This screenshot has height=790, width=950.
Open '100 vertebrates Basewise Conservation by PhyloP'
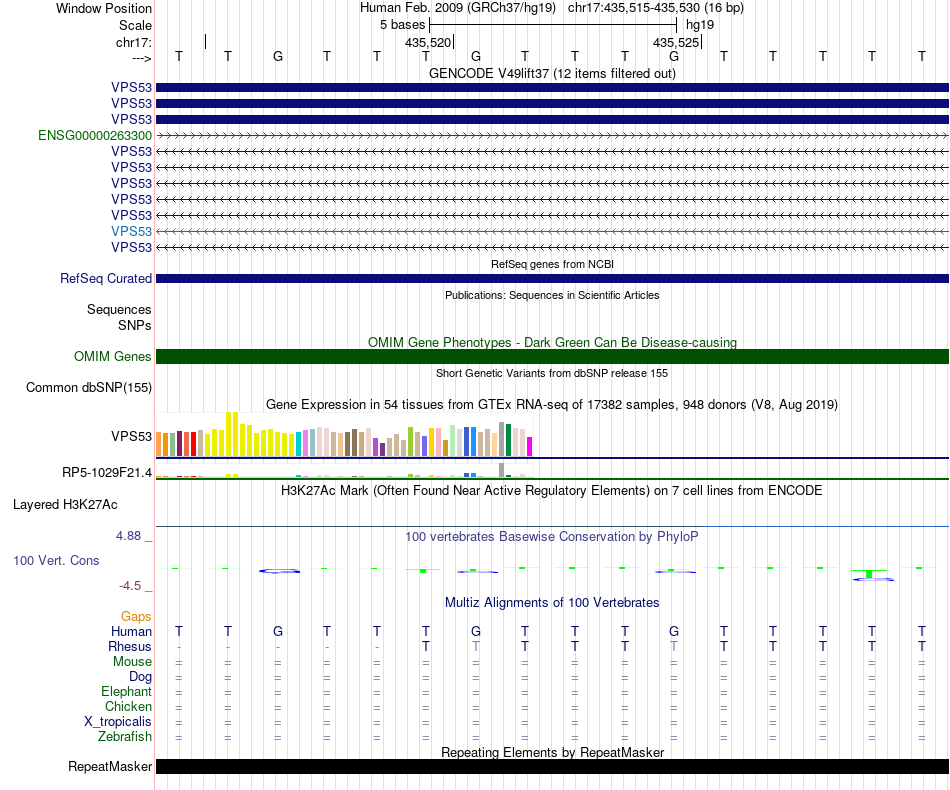point(552,537)
